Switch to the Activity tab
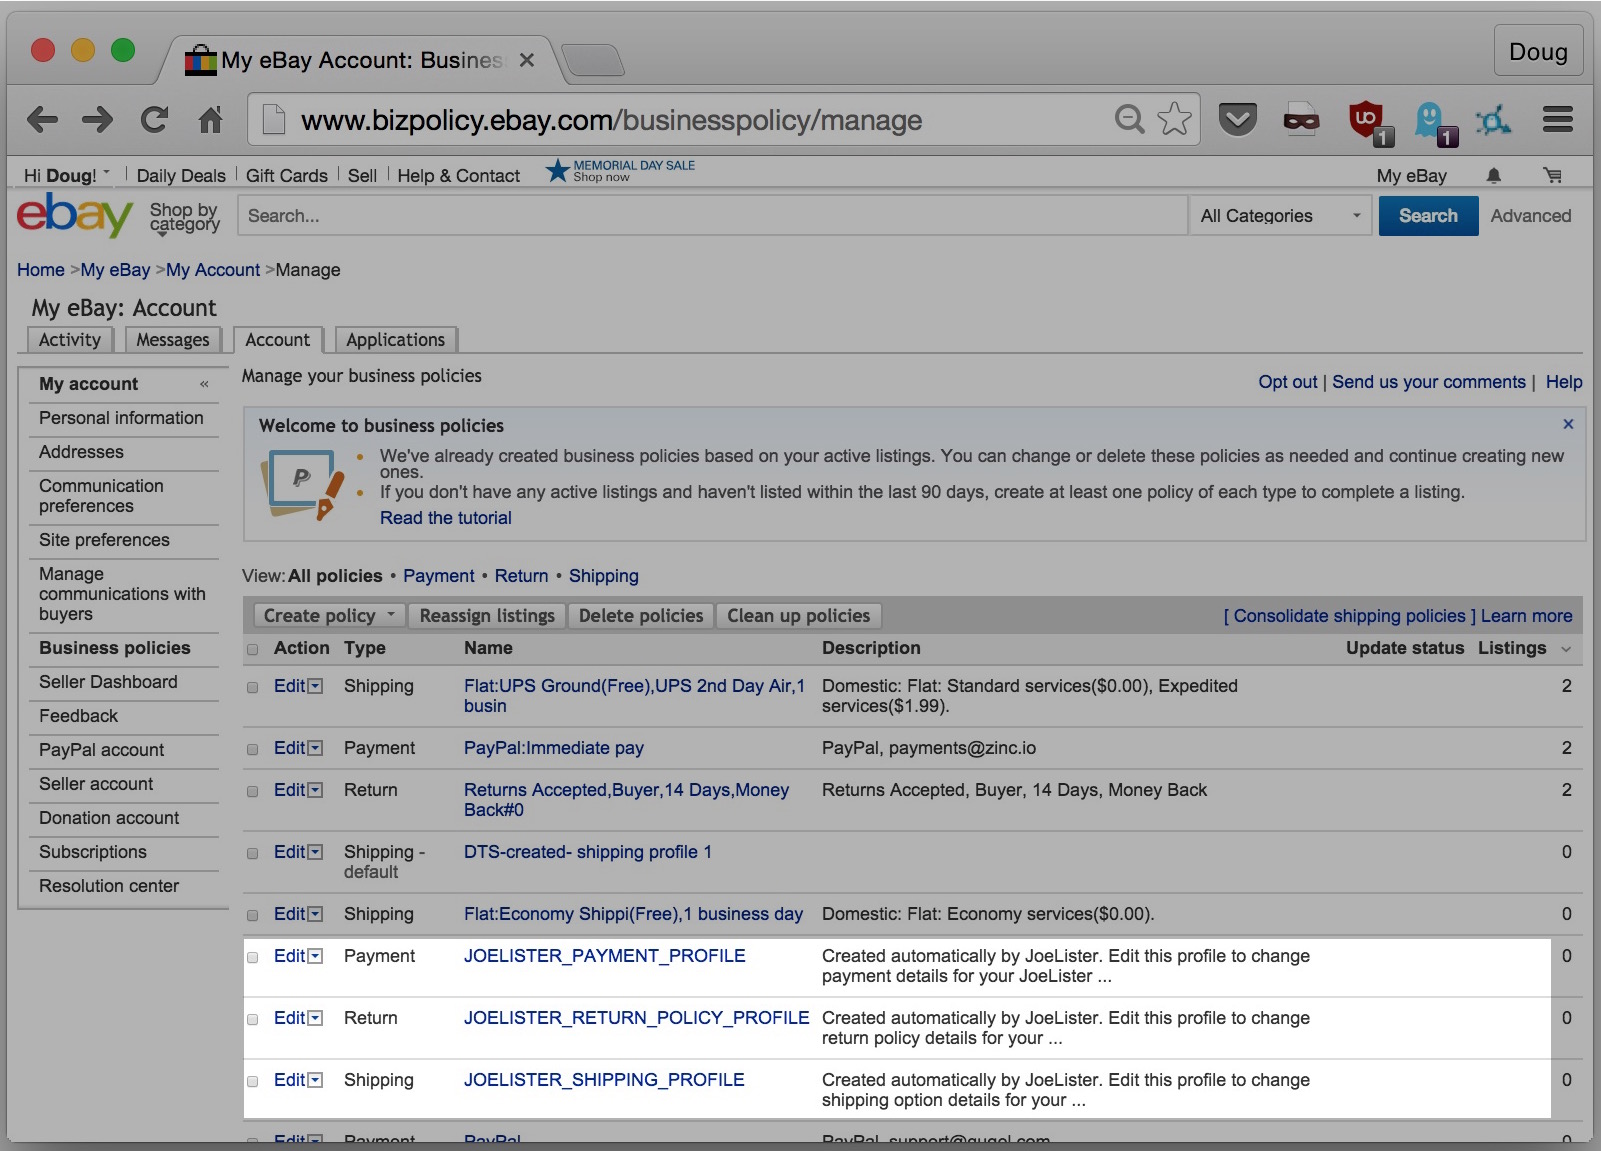1601x1151 pixels. pyautogui.click(x=69, y=340)
